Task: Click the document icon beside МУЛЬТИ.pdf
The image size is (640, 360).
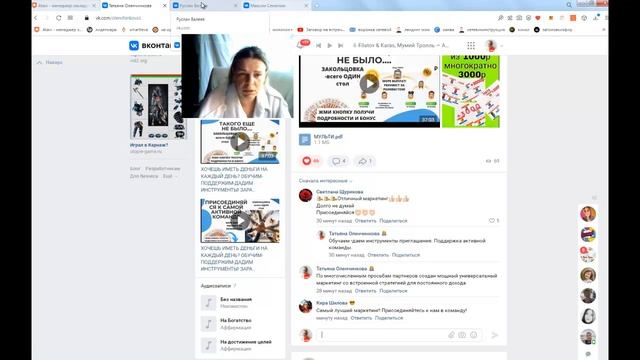Action: coord(304,140)
